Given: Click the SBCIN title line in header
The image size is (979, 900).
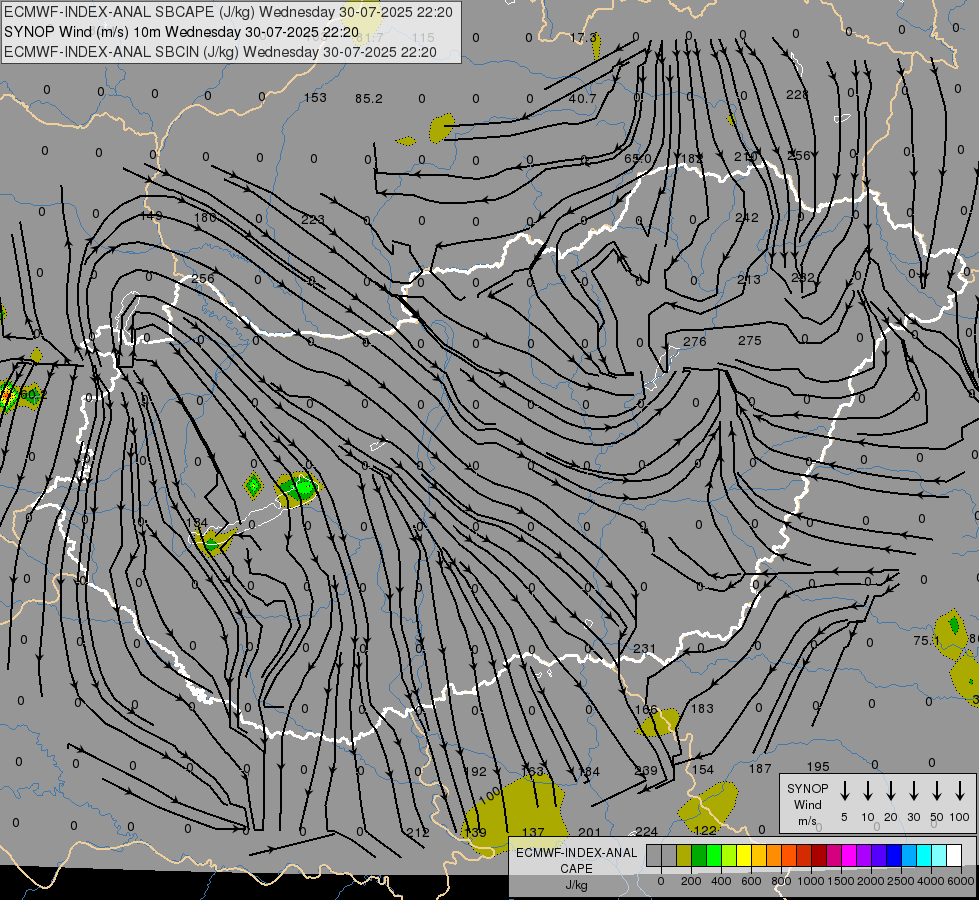Looking at the screenshot, I should [220, 52].
